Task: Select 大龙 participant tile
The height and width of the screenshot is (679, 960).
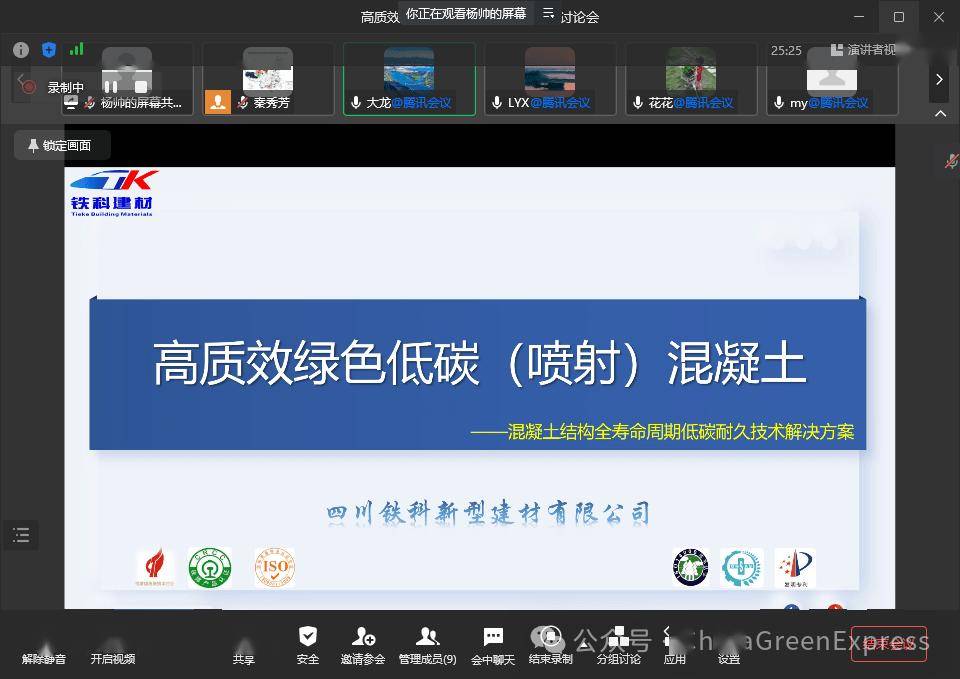Action: [409, 79]
